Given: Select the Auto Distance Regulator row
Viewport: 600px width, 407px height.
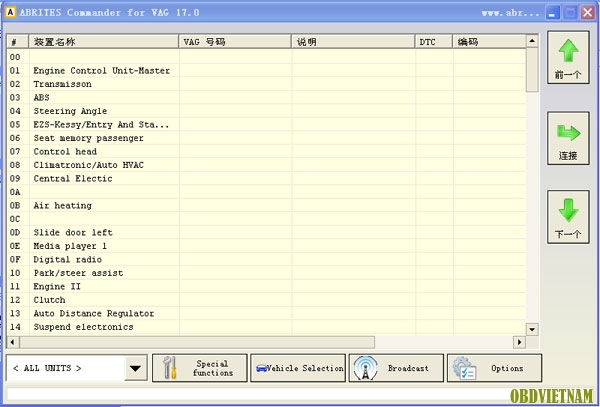Looking at the screenshot, I should [266, 313].
